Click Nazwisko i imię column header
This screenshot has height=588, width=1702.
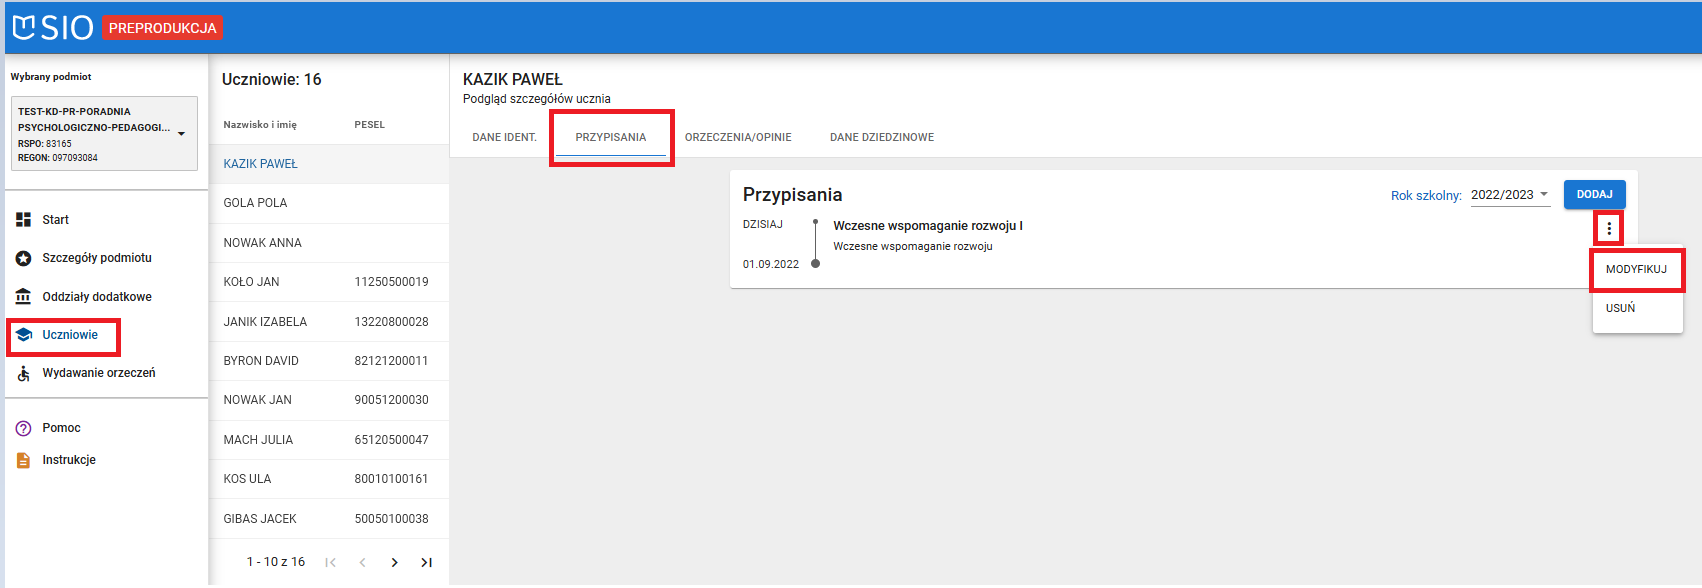260,125
